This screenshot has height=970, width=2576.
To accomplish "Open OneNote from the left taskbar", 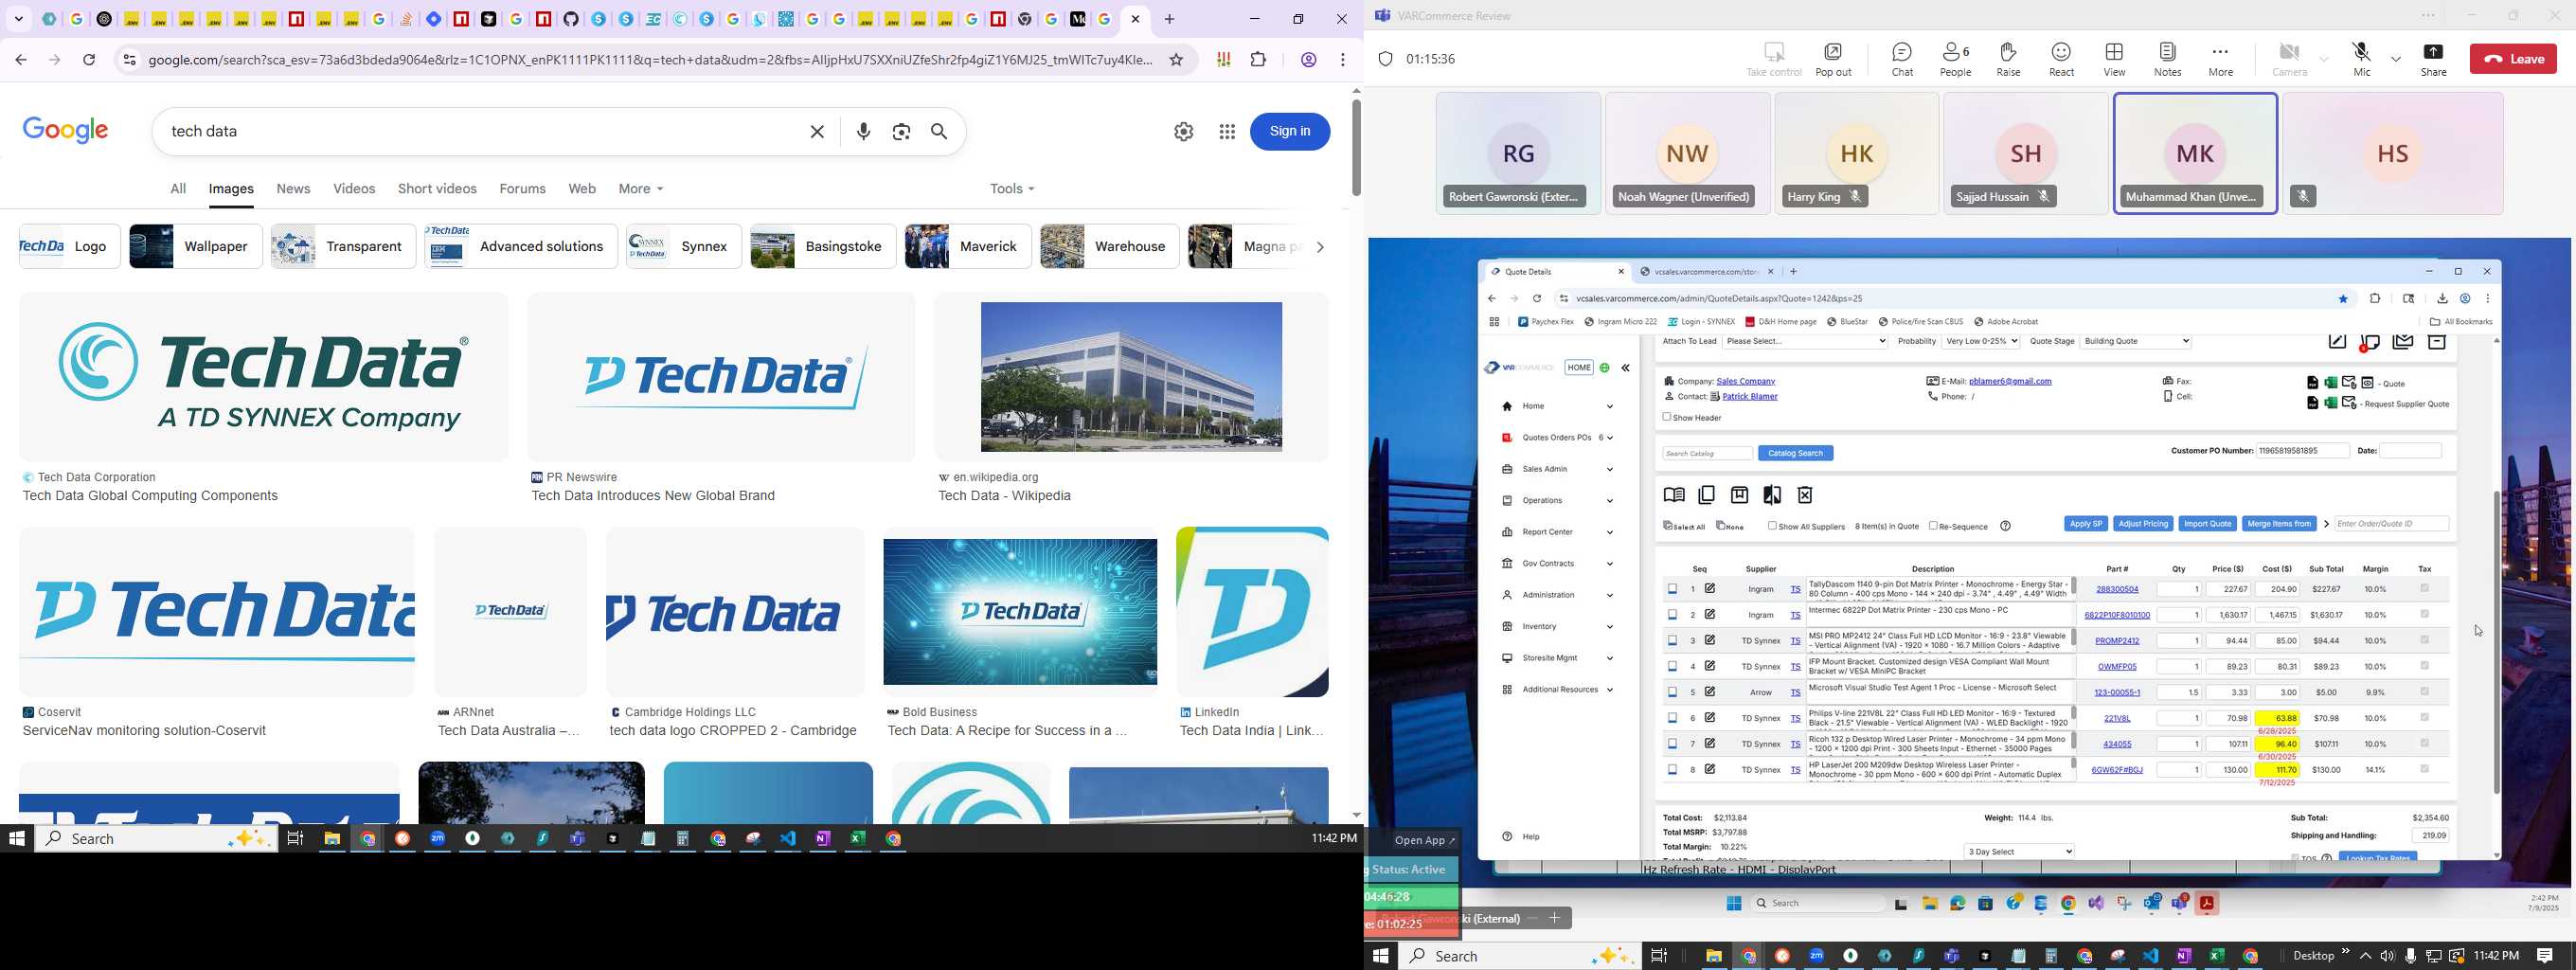I will pos(822,839).
